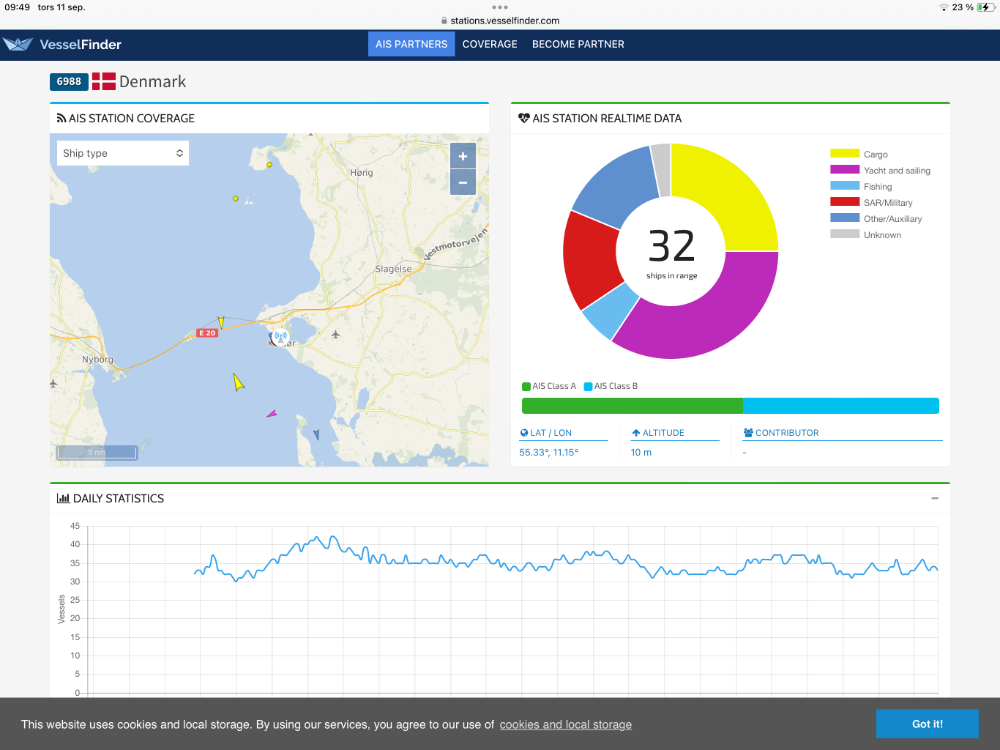Click the blue vessel marker on map
Screen dimensions: 1000x750
point(316,434)
